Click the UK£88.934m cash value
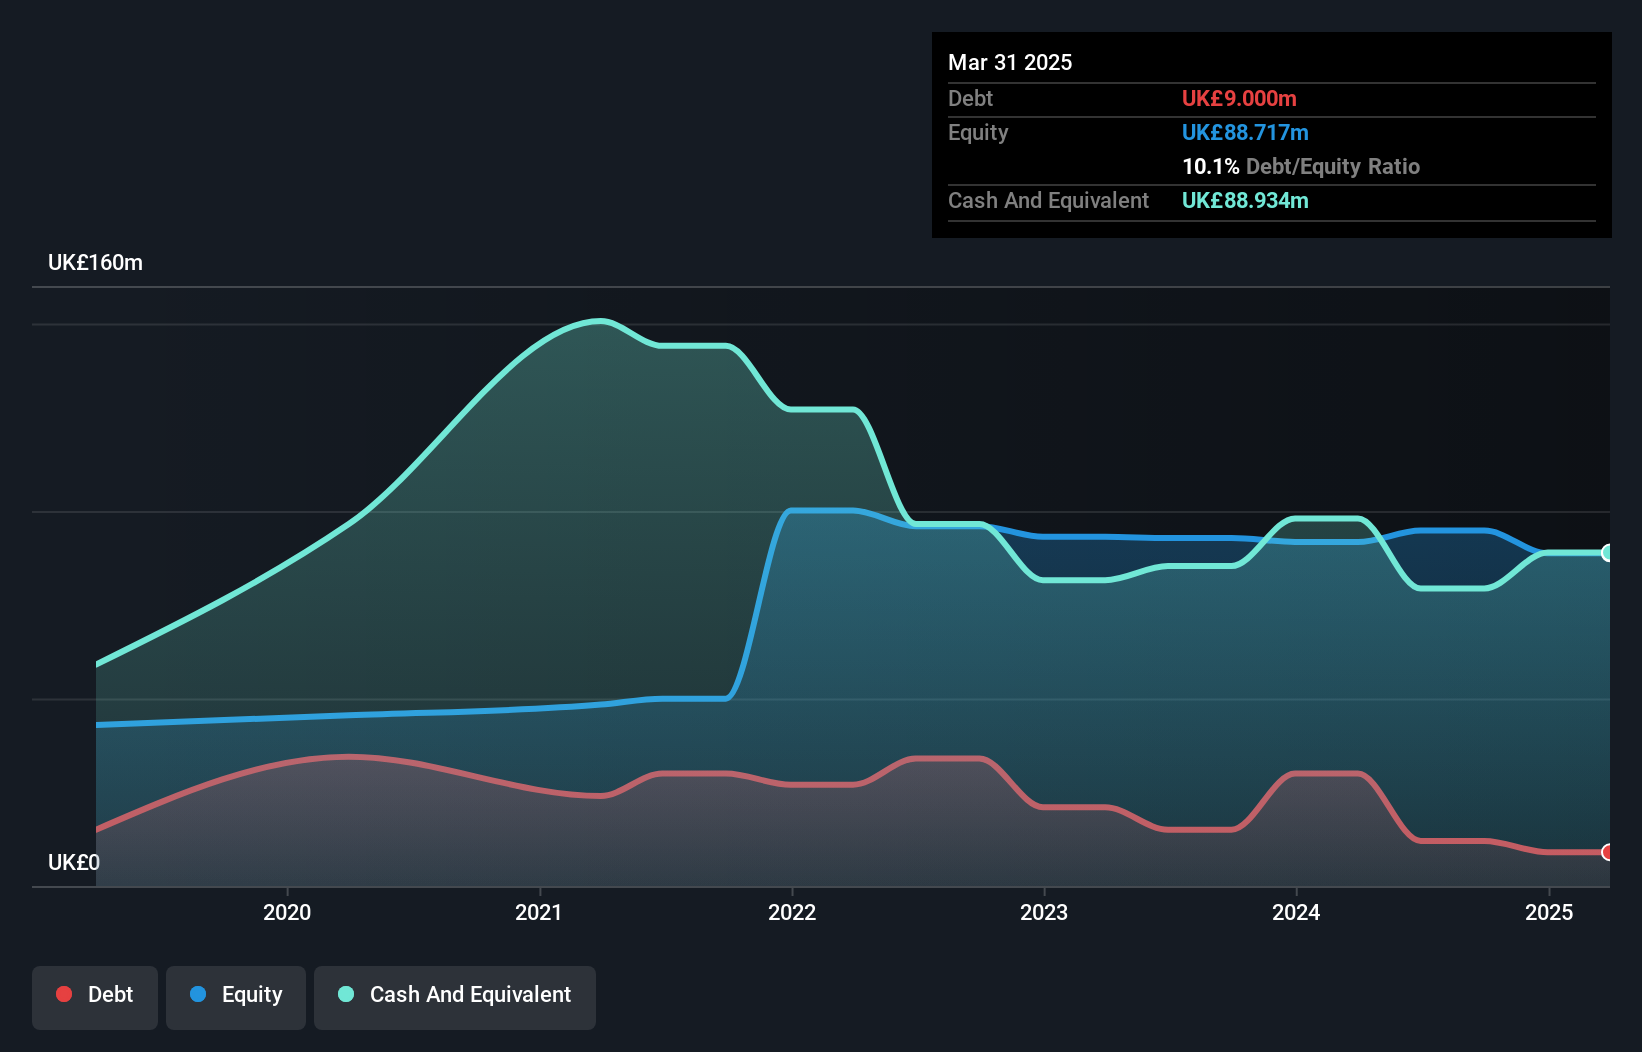Image resolution: width=1642 pixels, height=1052 pixels. [x=1245, y=200]
